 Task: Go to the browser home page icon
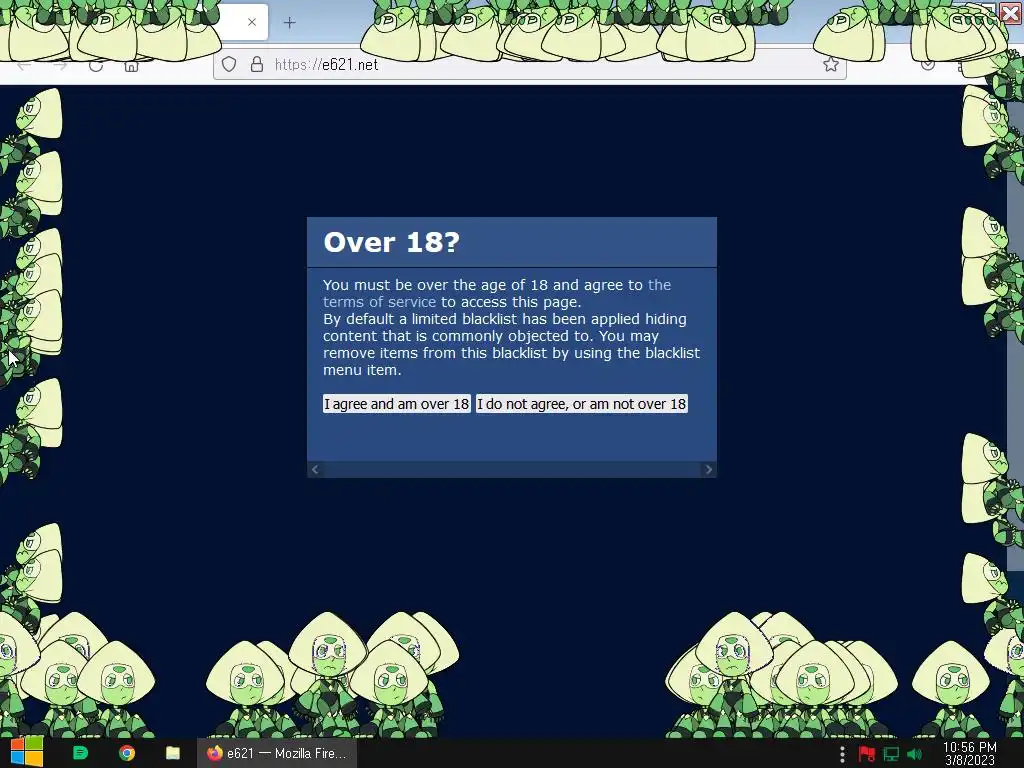tap(131, 65)
